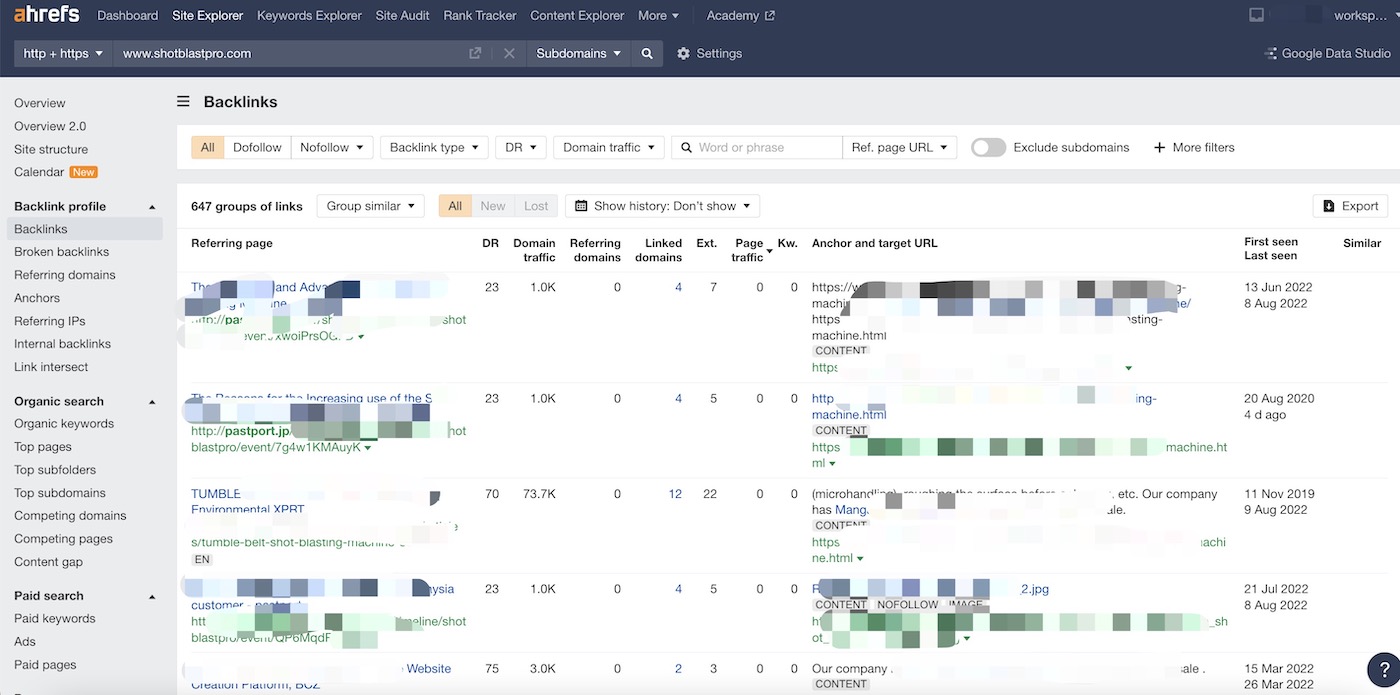Open Paid keywords in sidebar

click(55, 619)
